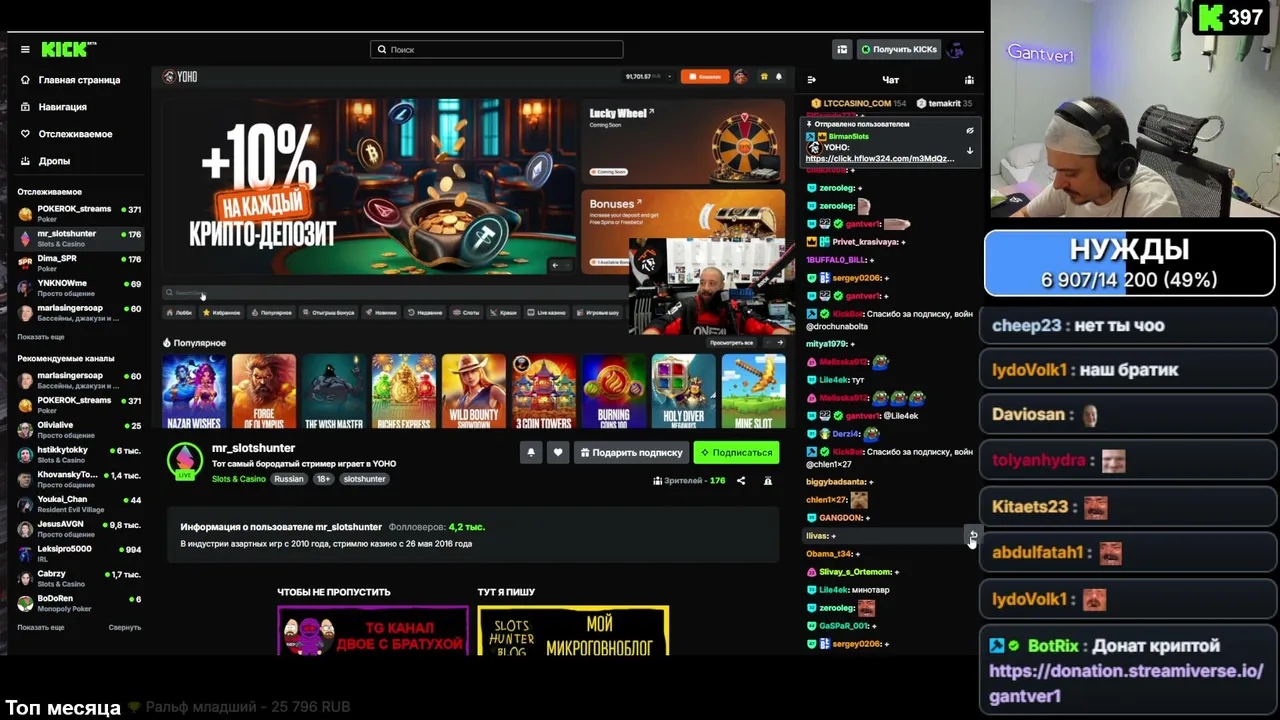Click the casino gift icon
Image resolution: width=1280 pixels, height=720 pixels.
764,77
